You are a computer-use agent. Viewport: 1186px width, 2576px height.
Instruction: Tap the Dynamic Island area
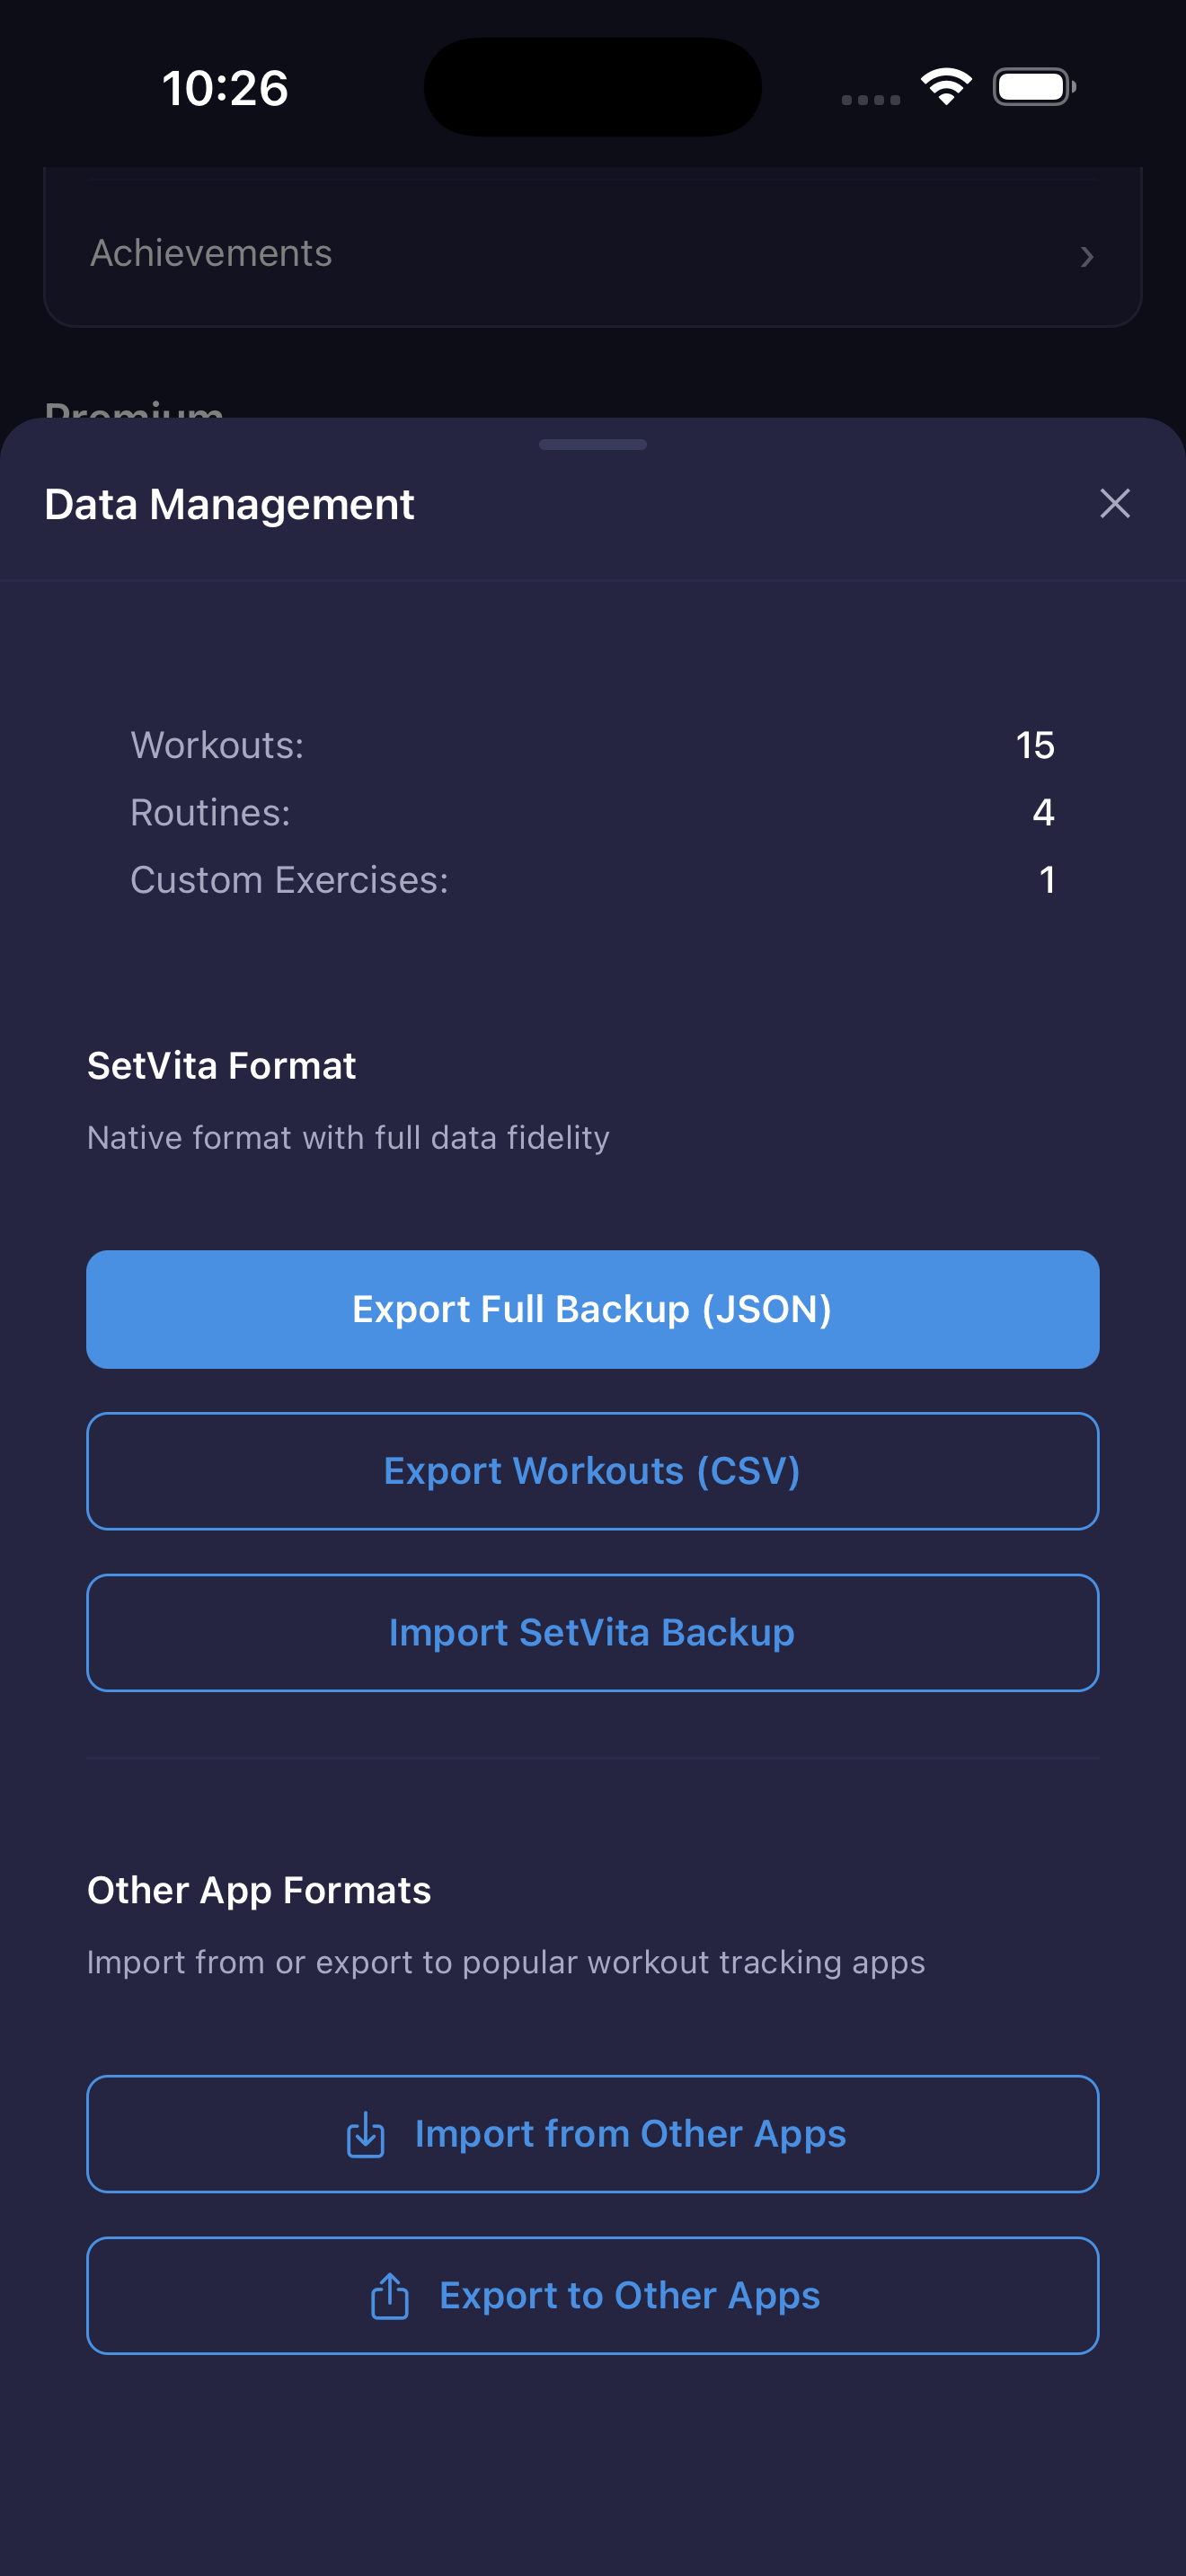pos(592,87)
